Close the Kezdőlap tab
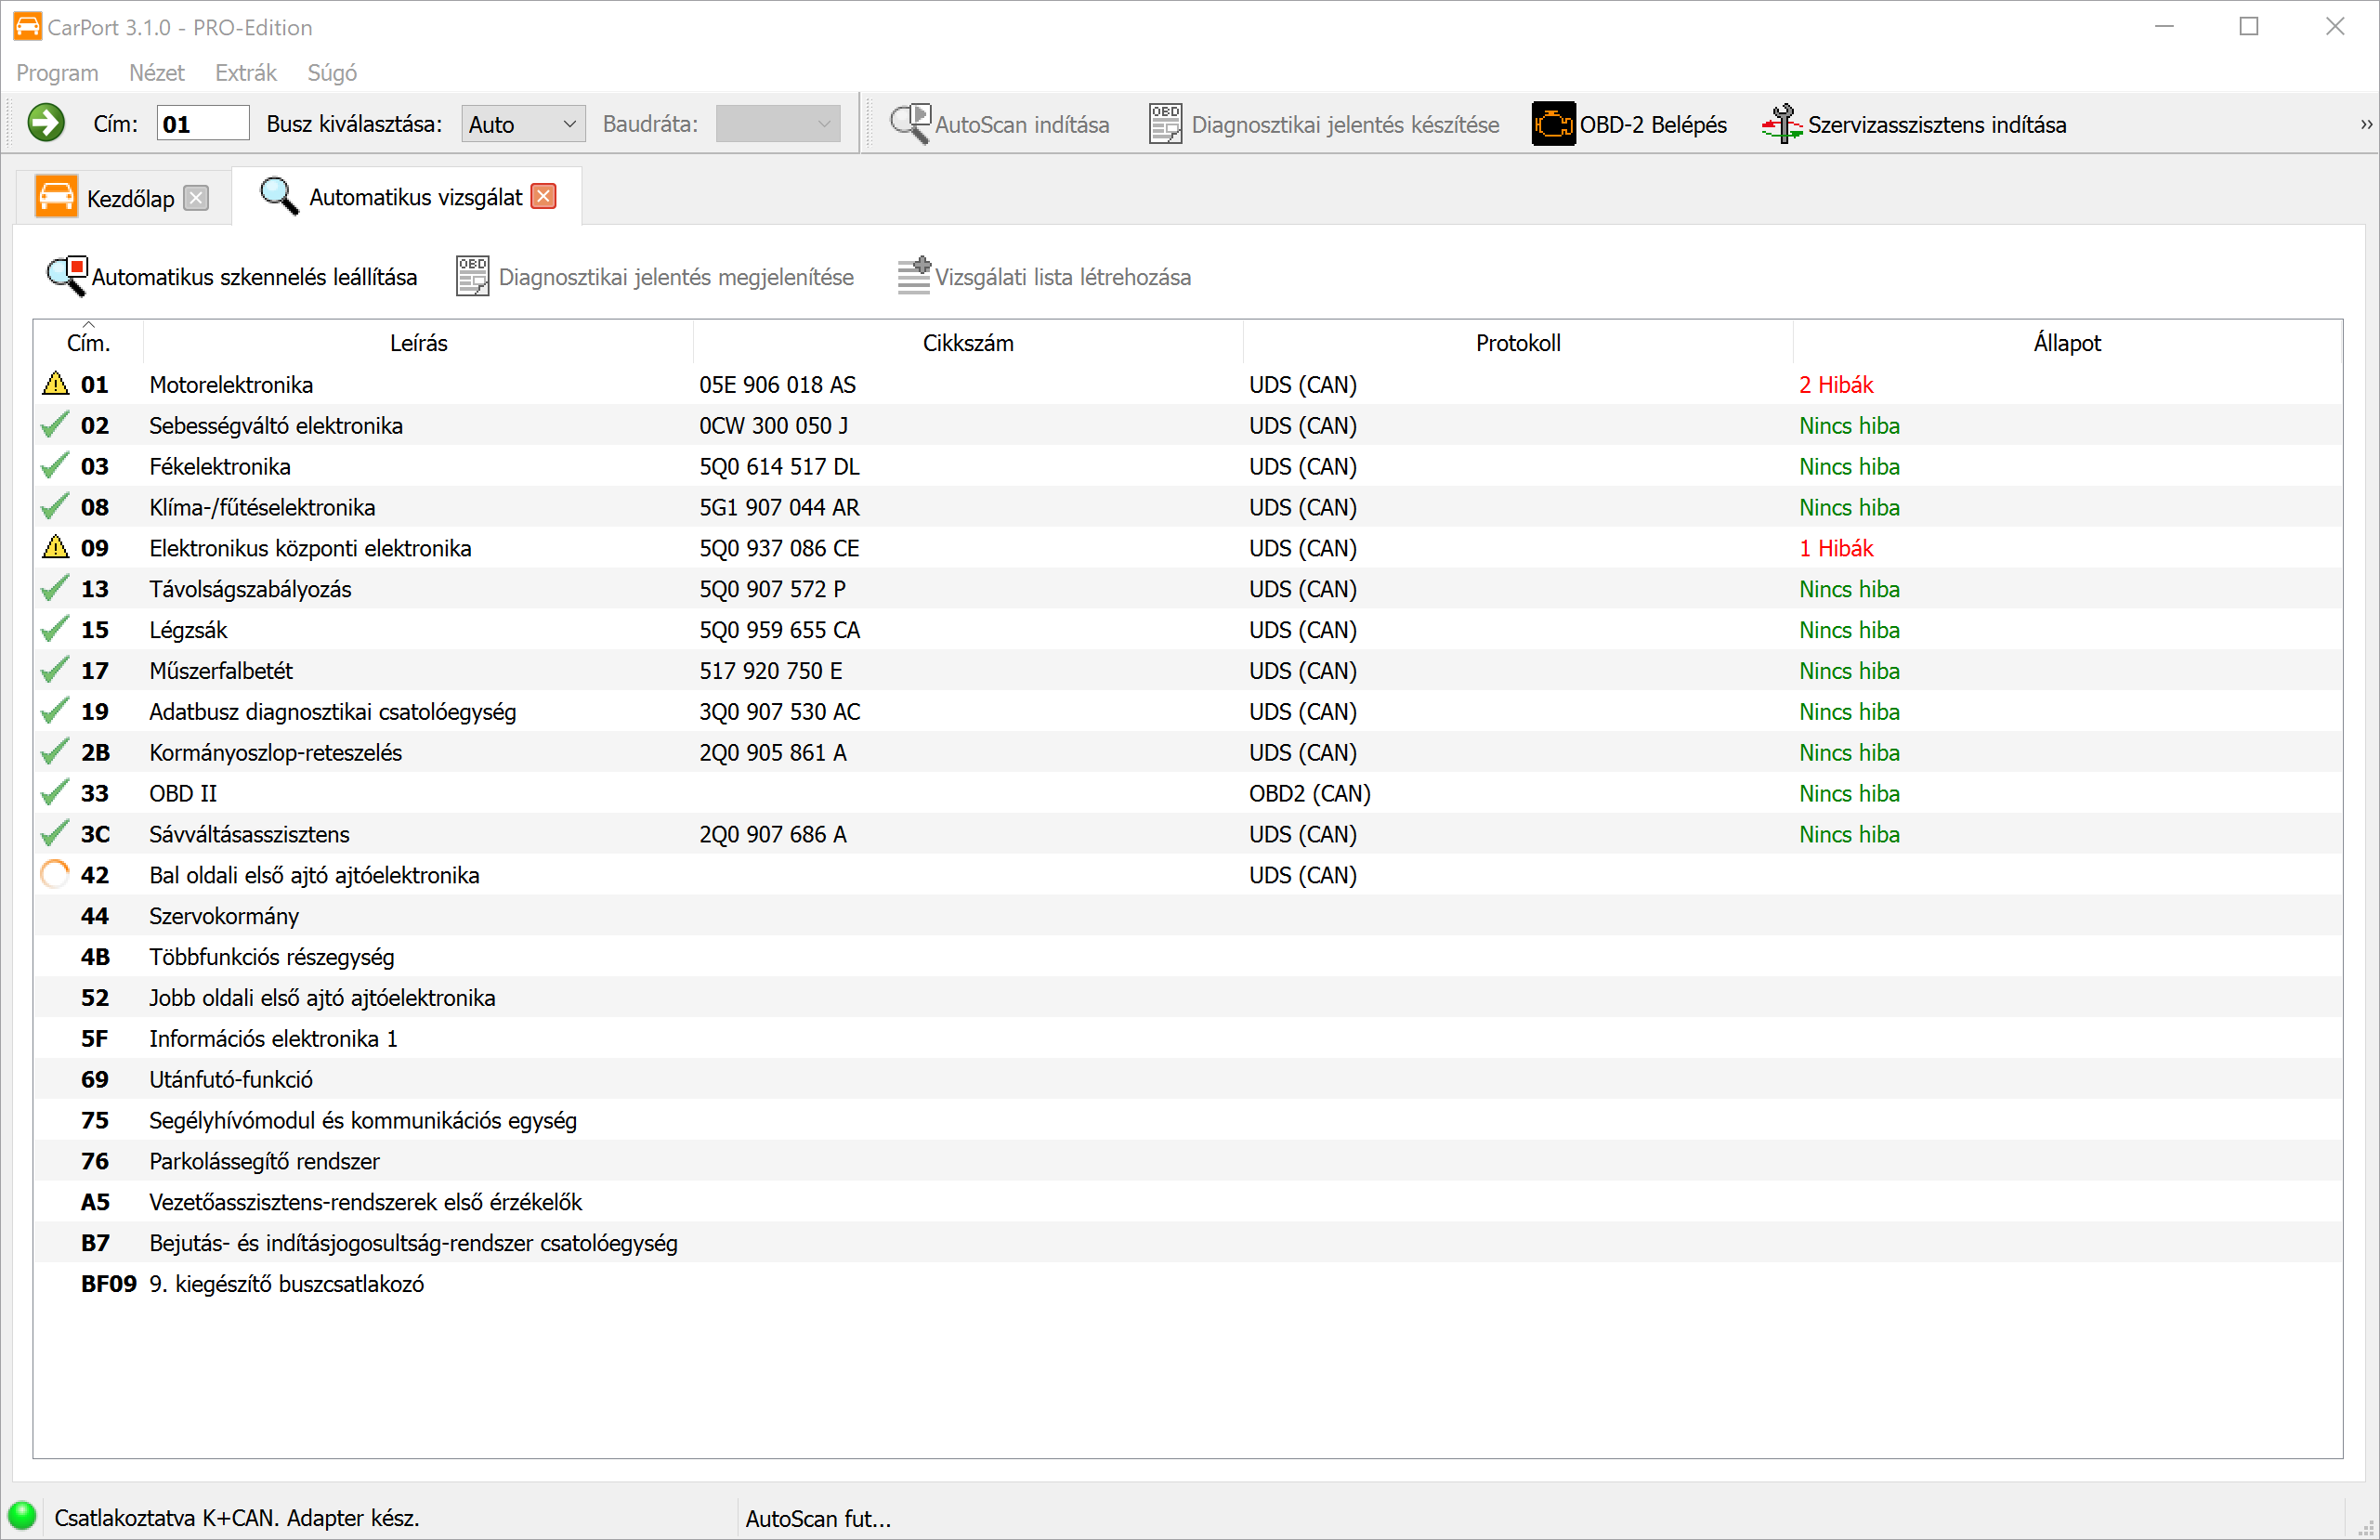The width and height of the screenshot is (2380, 1540). [197, 198]
